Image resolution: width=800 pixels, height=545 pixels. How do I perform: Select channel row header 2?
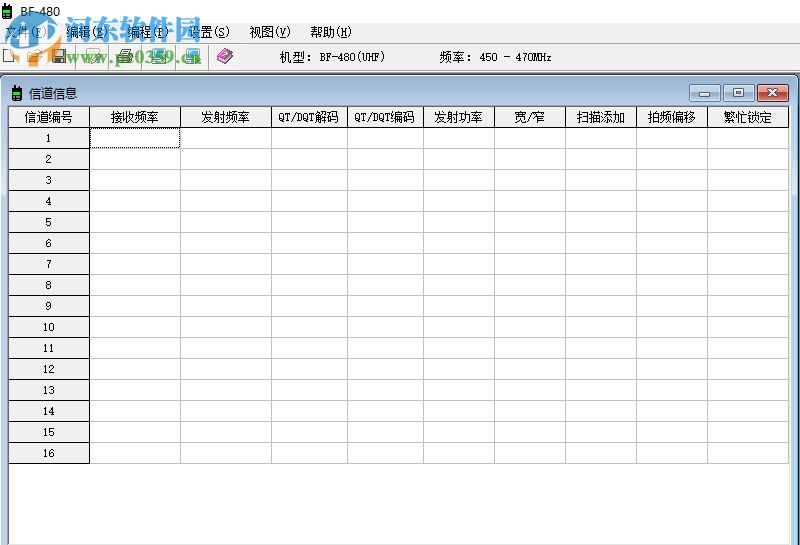pos(49,159)
